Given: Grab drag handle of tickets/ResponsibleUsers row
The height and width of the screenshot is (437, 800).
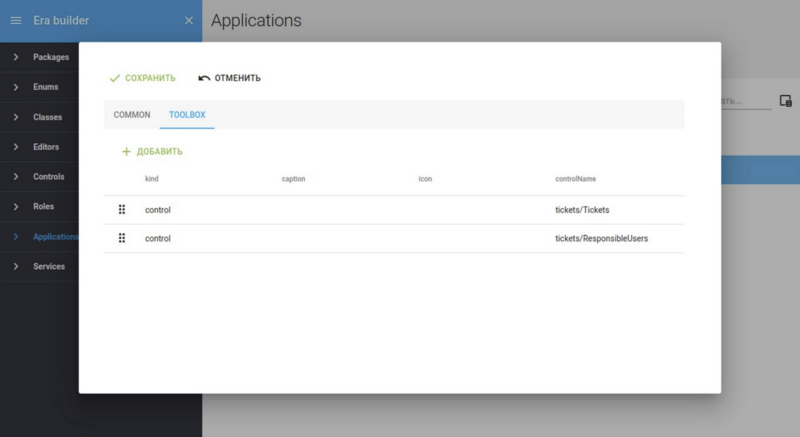Looking at the screenshot, I should (122, 238).
